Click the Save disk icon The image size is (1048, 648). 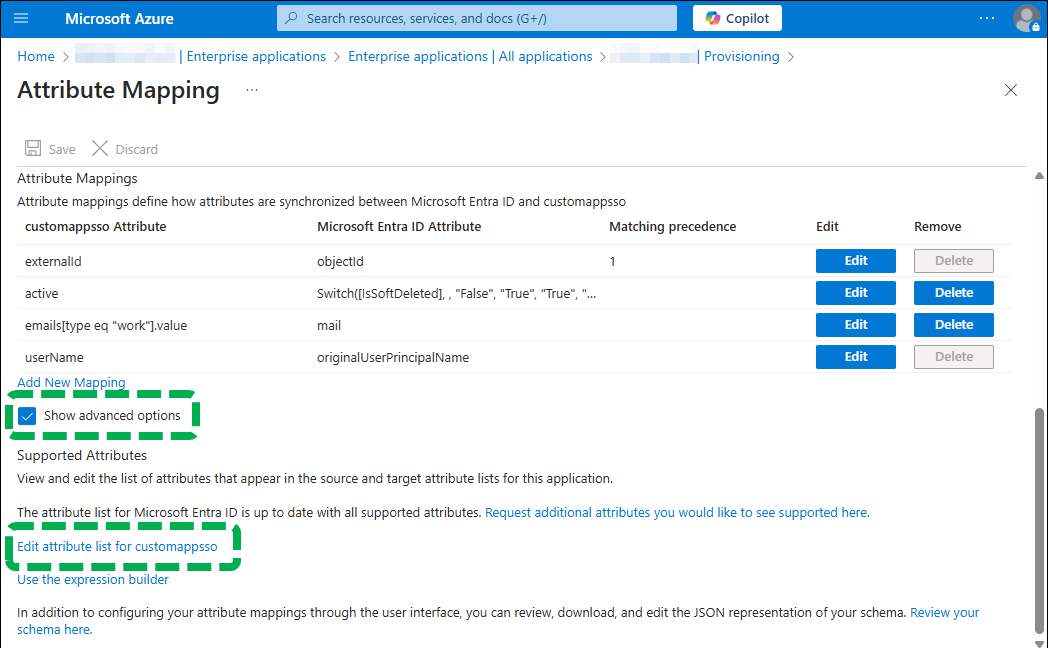pos(33,148)
